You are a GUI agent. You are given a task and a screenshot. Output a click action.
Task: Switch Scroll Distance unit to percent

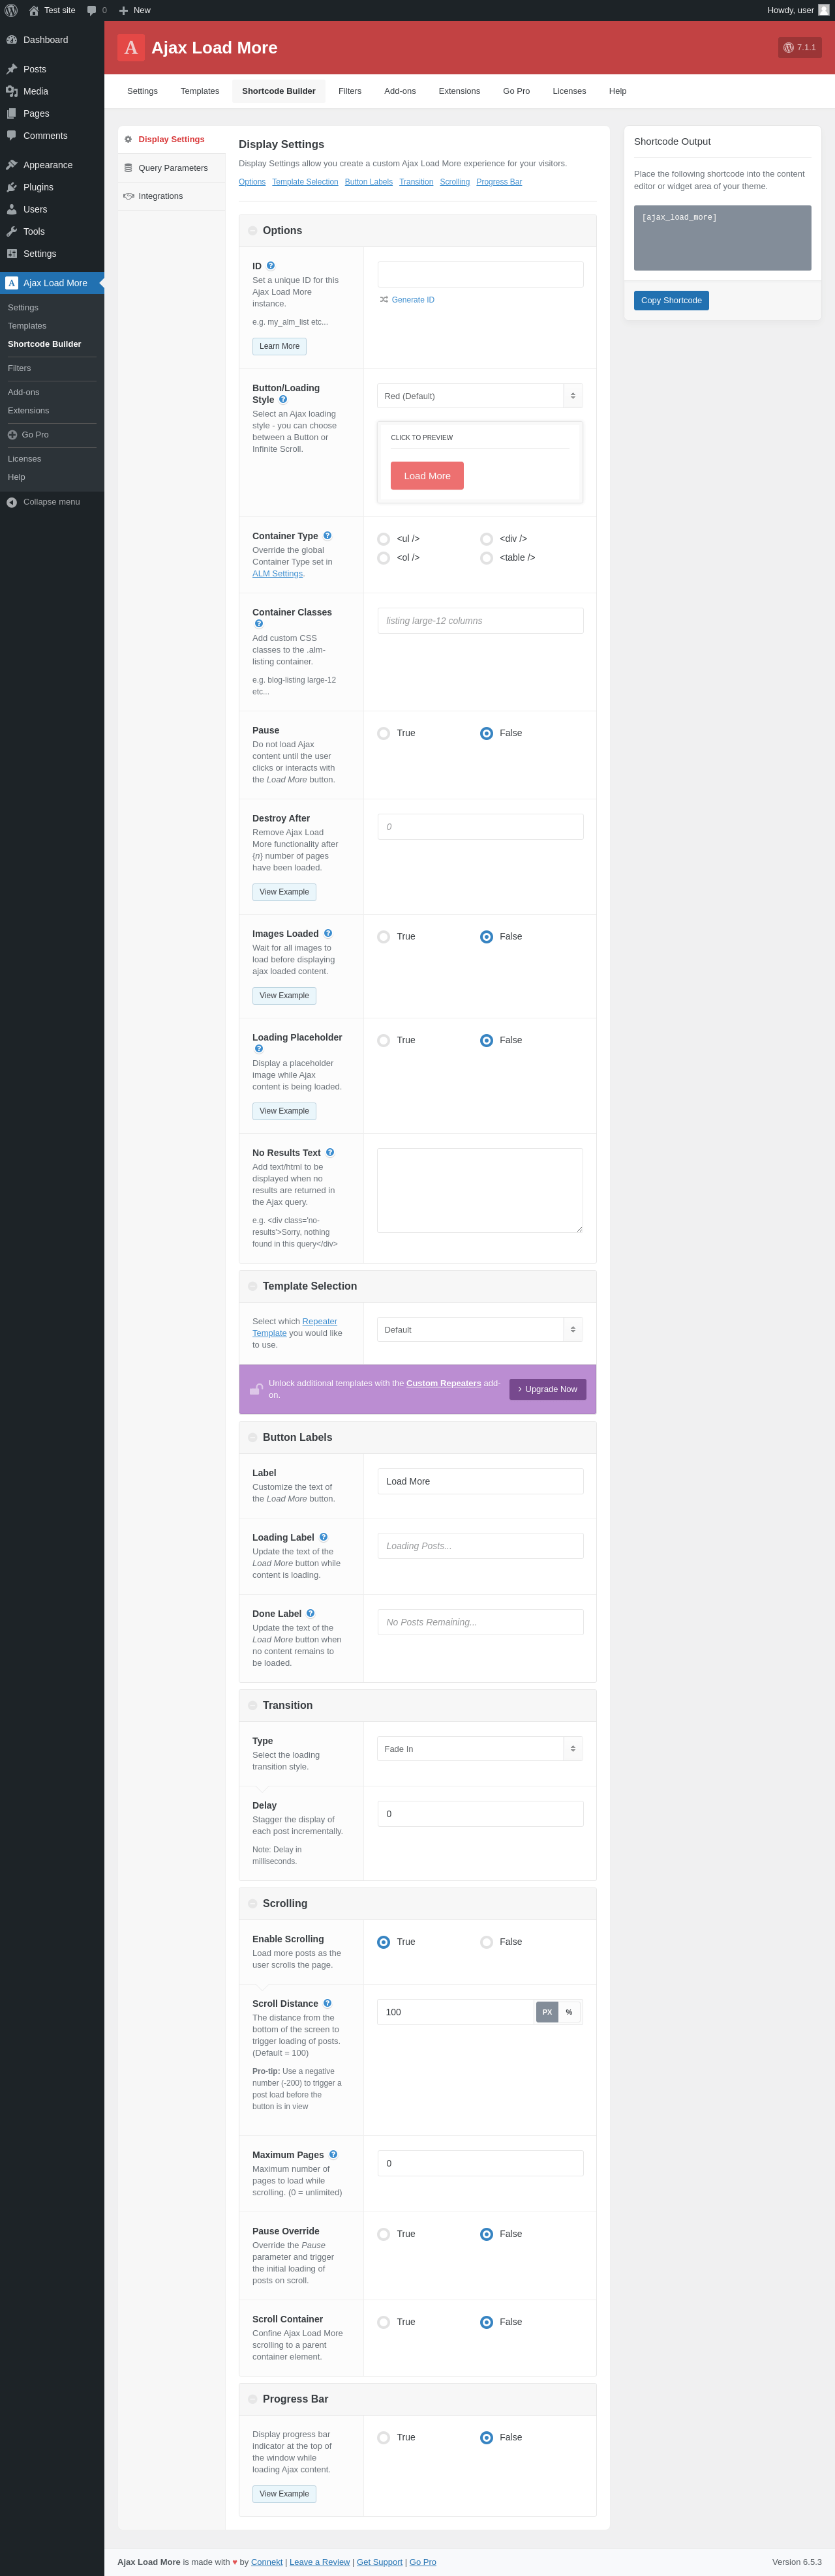click(569, 2012)
